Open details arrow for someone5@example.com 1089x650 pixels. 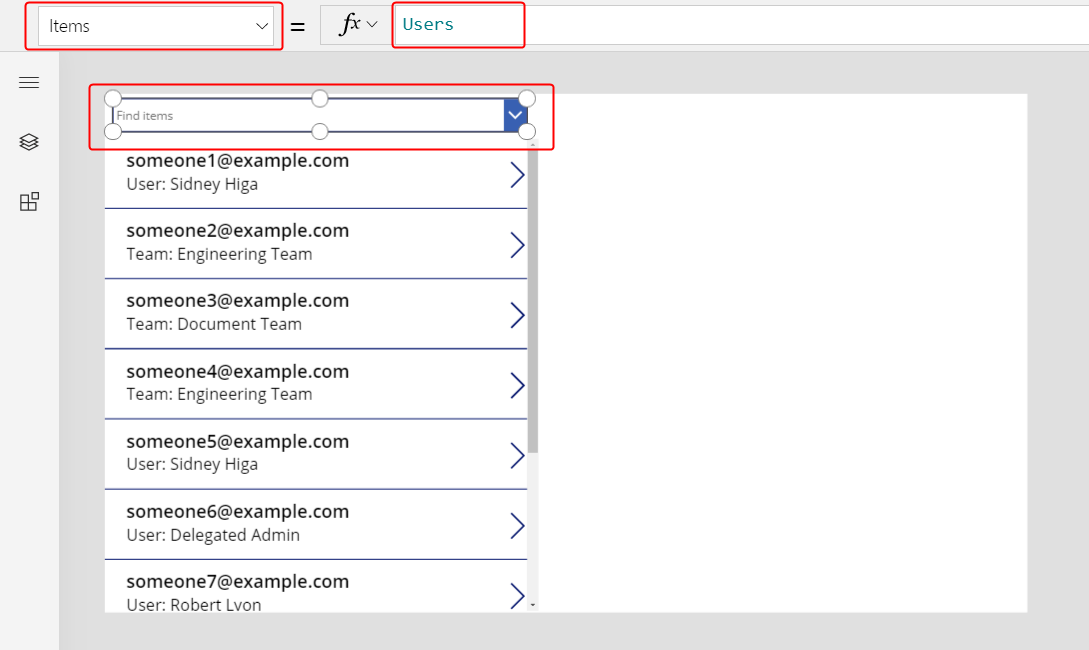[x=517, y=456]
